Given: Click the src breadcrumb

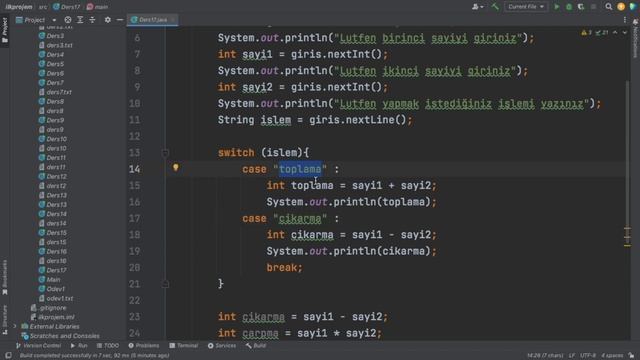Looking at the screenshot, I should 43,7.
